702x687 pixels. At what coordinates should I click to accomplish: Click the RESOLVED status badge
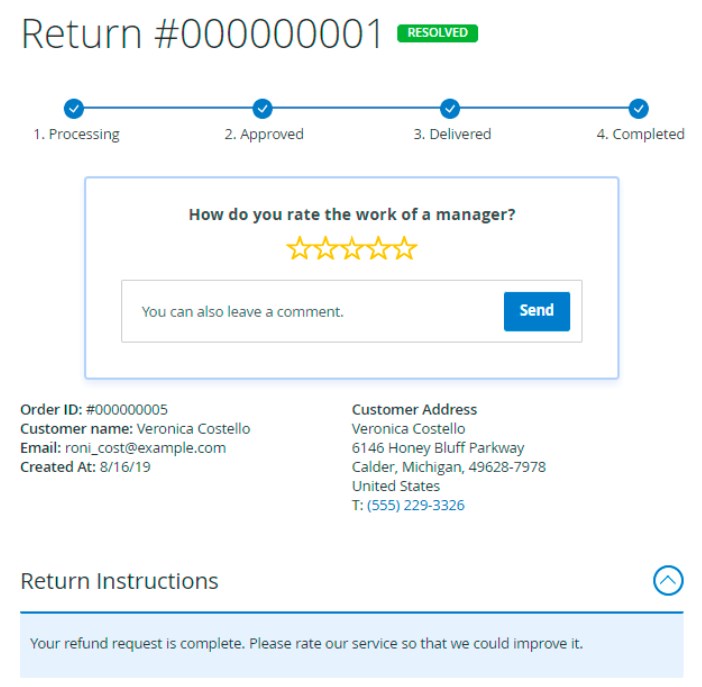pos(437,33)
